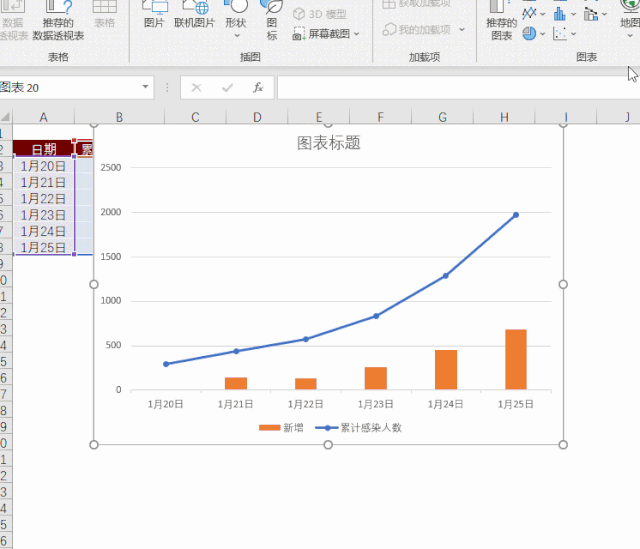The width and height of the screenshot is (640, 549).
Task: Expand the pie chart dropdown arrow
Action: tap(543, 34)
